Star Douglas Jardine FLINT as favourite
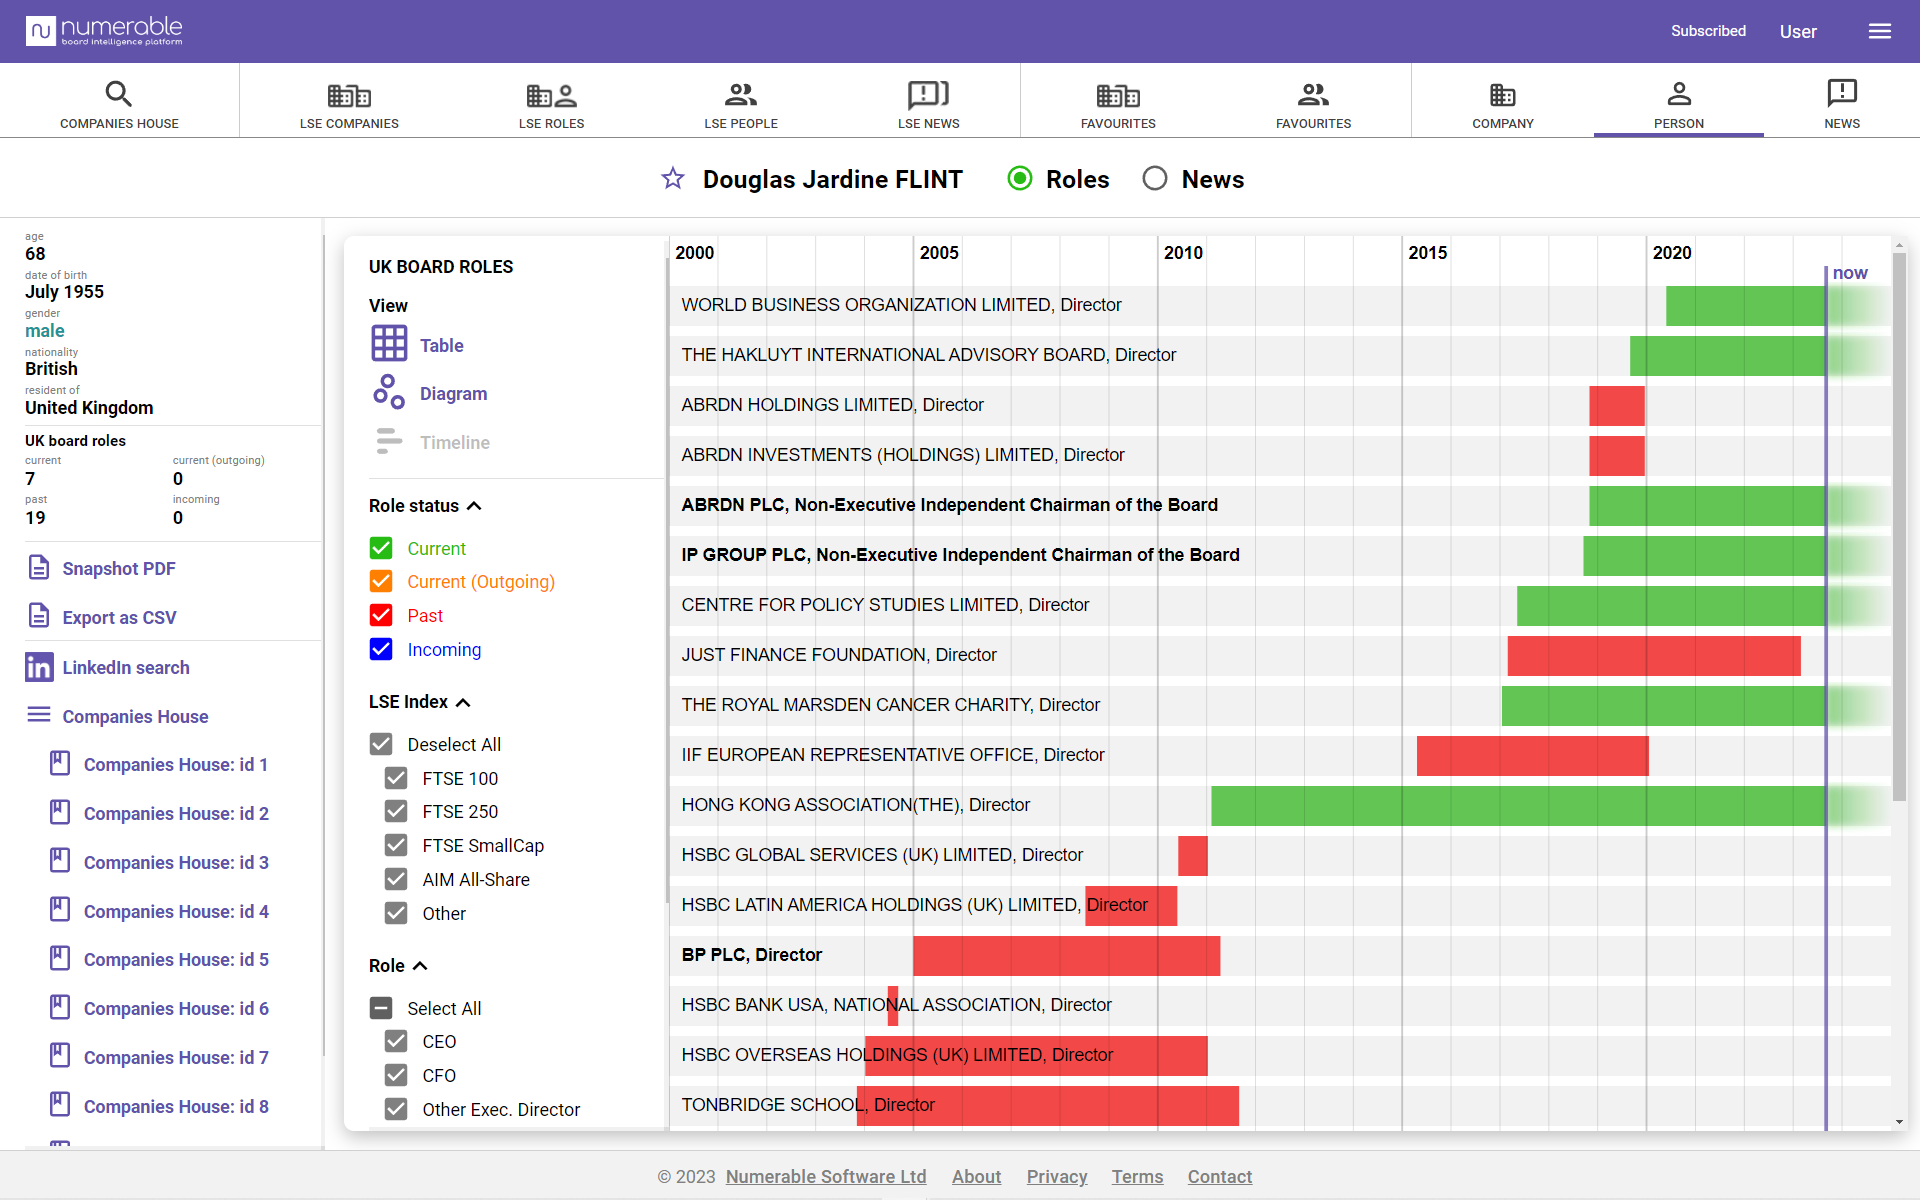The height and width of the screenshot is (1200, 1920). point(673,178)
